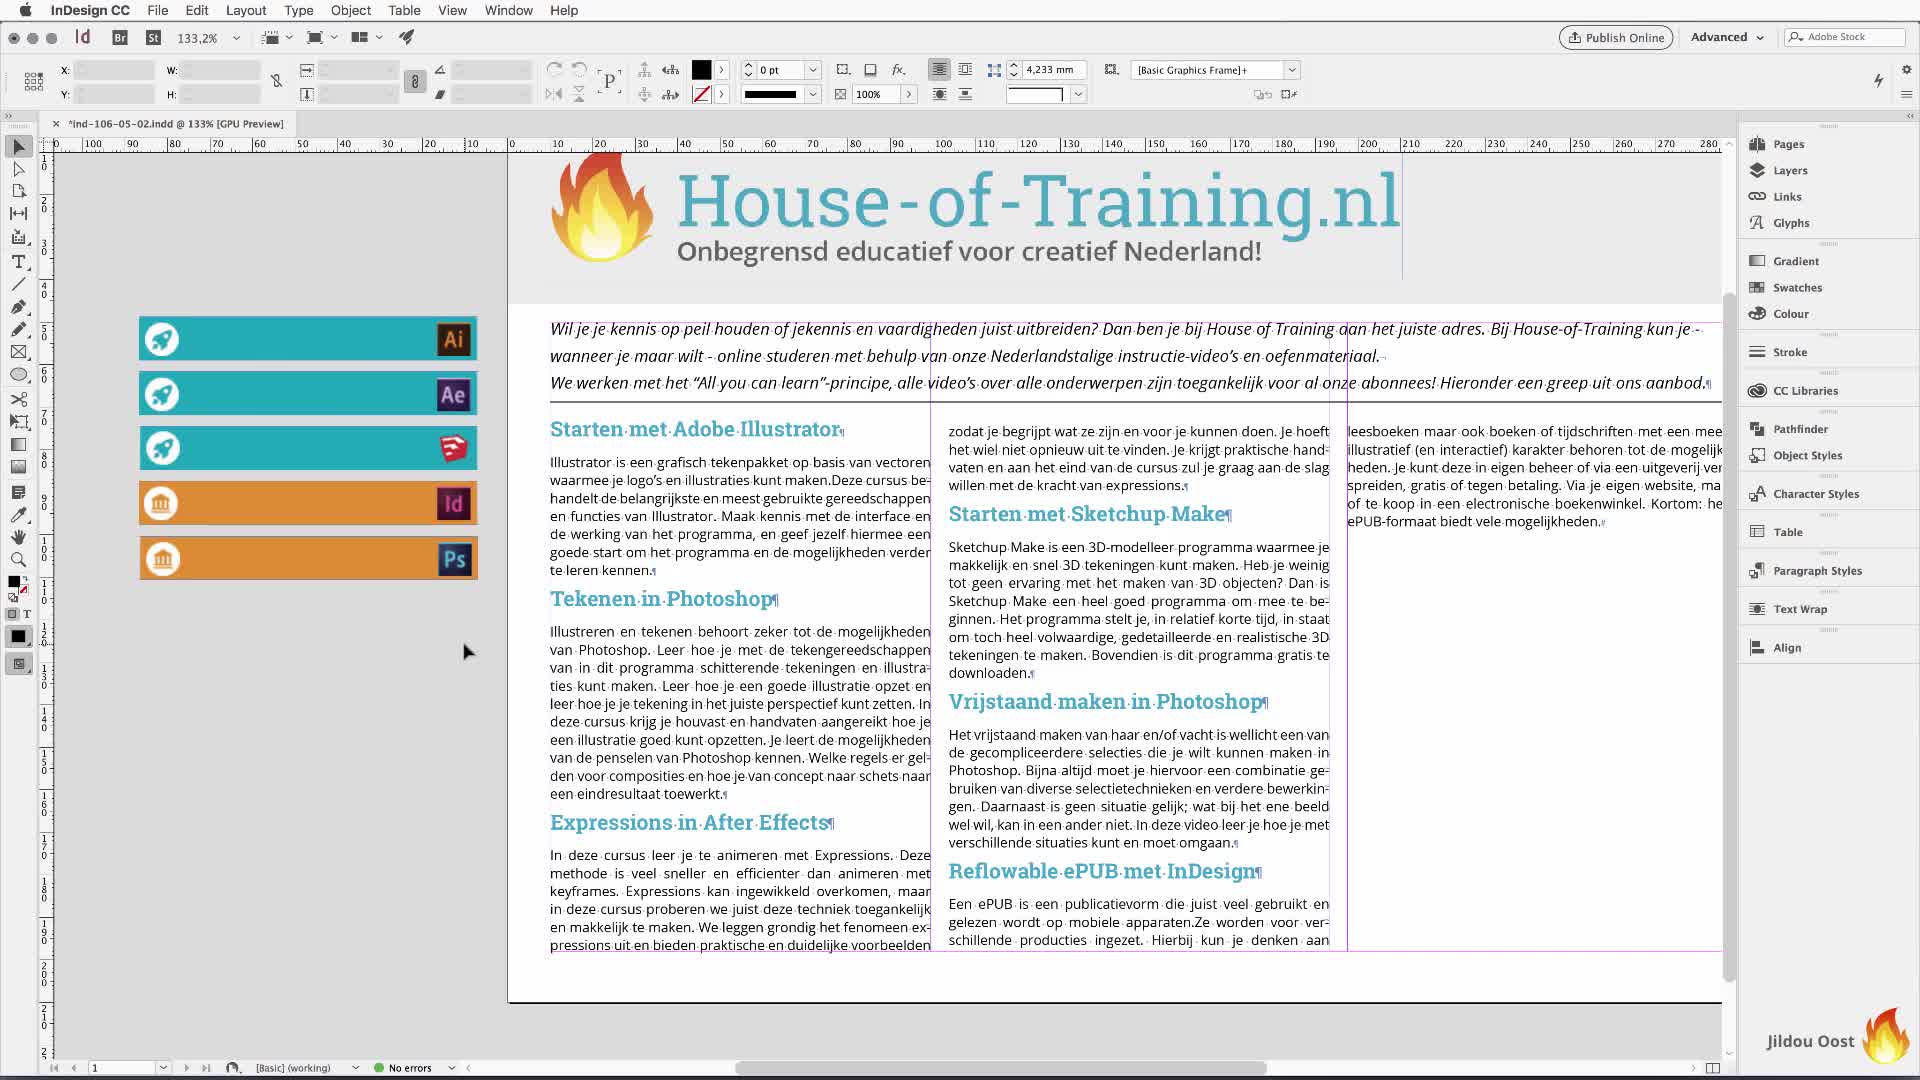Select the Line tool
This screenshot has width=1920, height=1080.
pos(18,285)
